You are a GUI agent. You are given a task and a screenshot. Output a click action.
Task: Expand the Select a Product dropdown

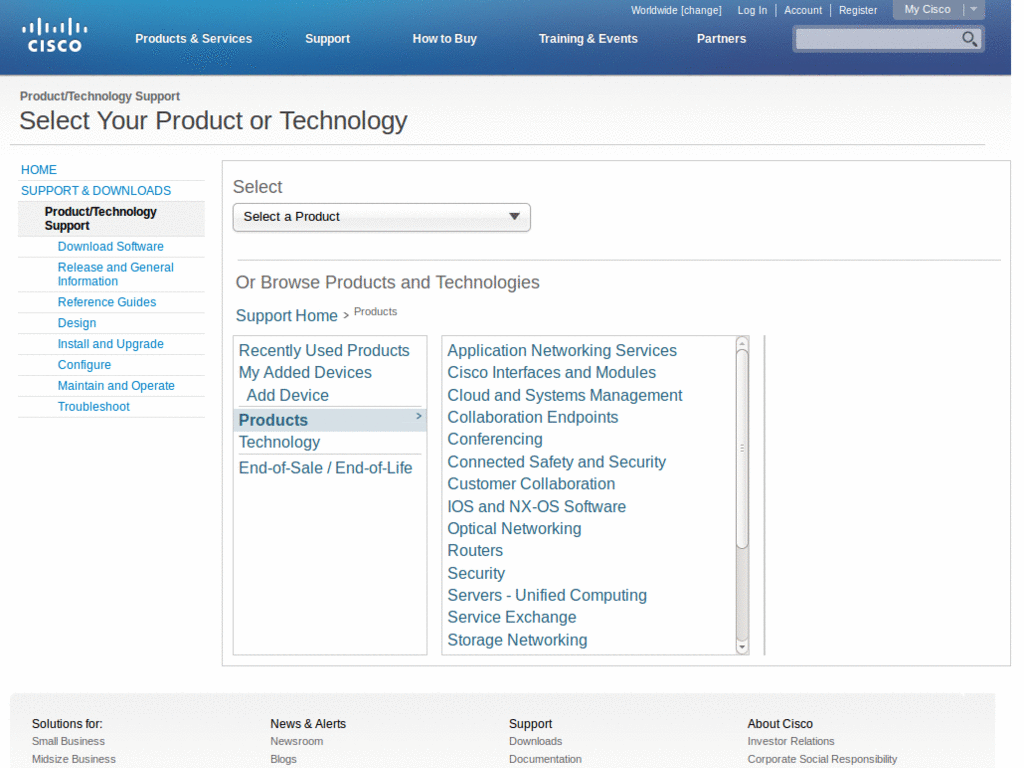[x=381, y=217]
